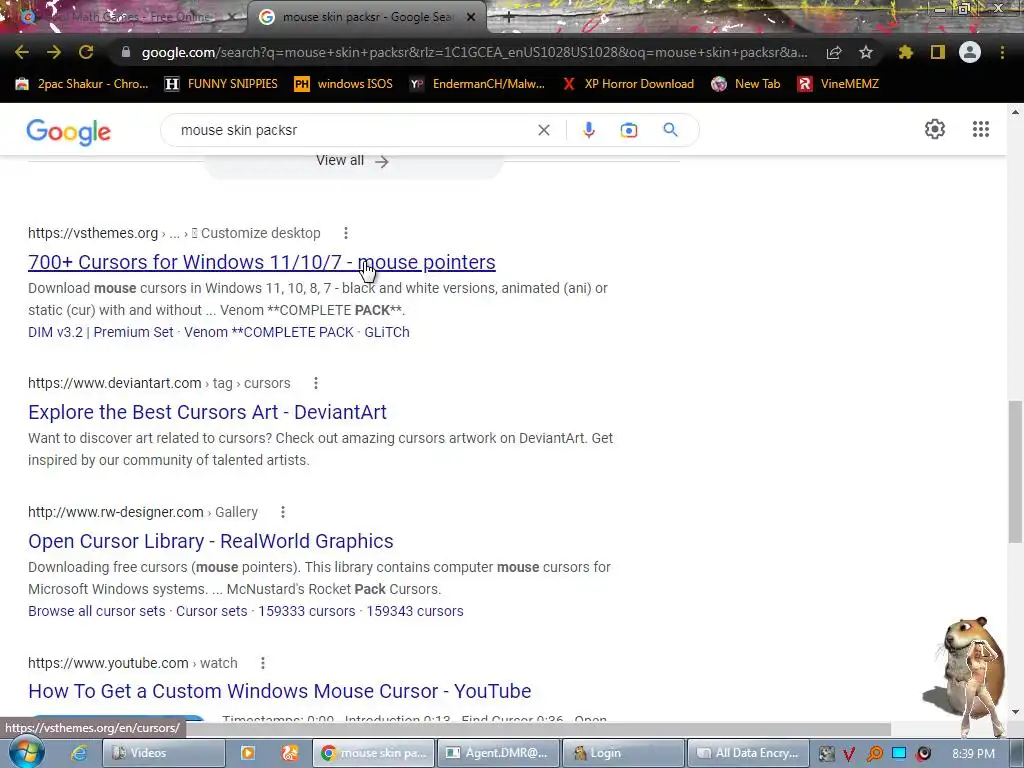
Task: Switch to the Login taskbar window
Action: click(623, 753)
